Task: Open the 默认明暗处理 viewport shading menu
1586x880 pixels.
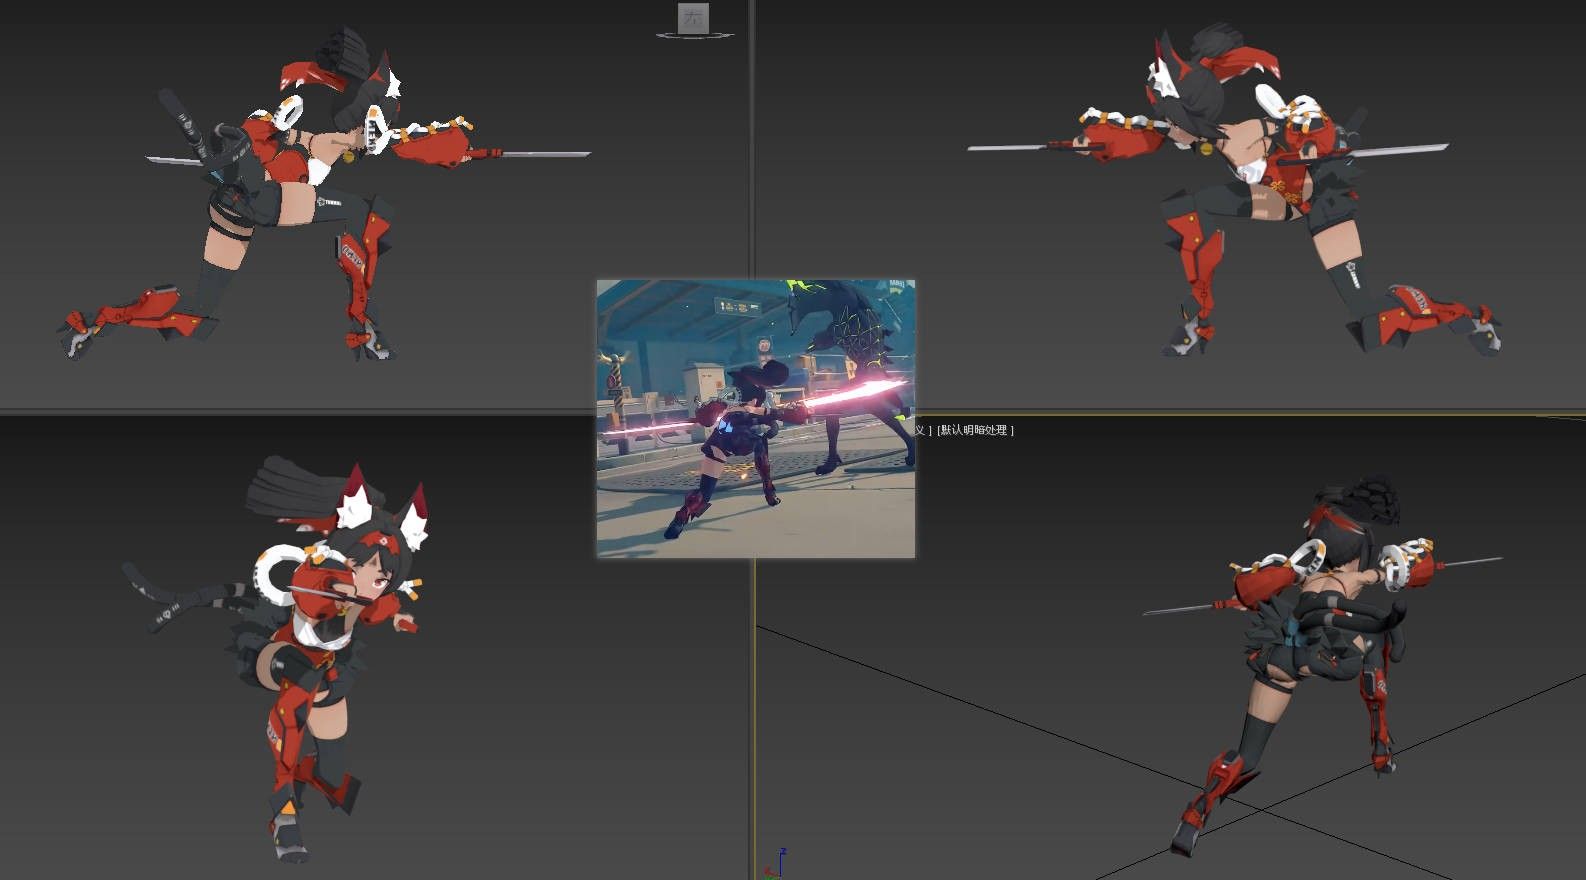Action: pos(975,430)
